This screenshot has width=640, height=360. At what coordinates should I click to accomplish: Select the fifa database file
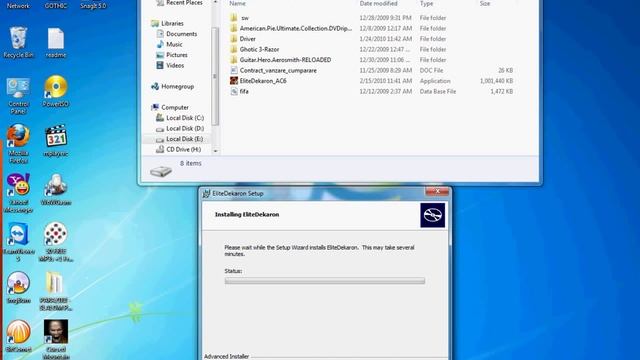coord(244,92)
